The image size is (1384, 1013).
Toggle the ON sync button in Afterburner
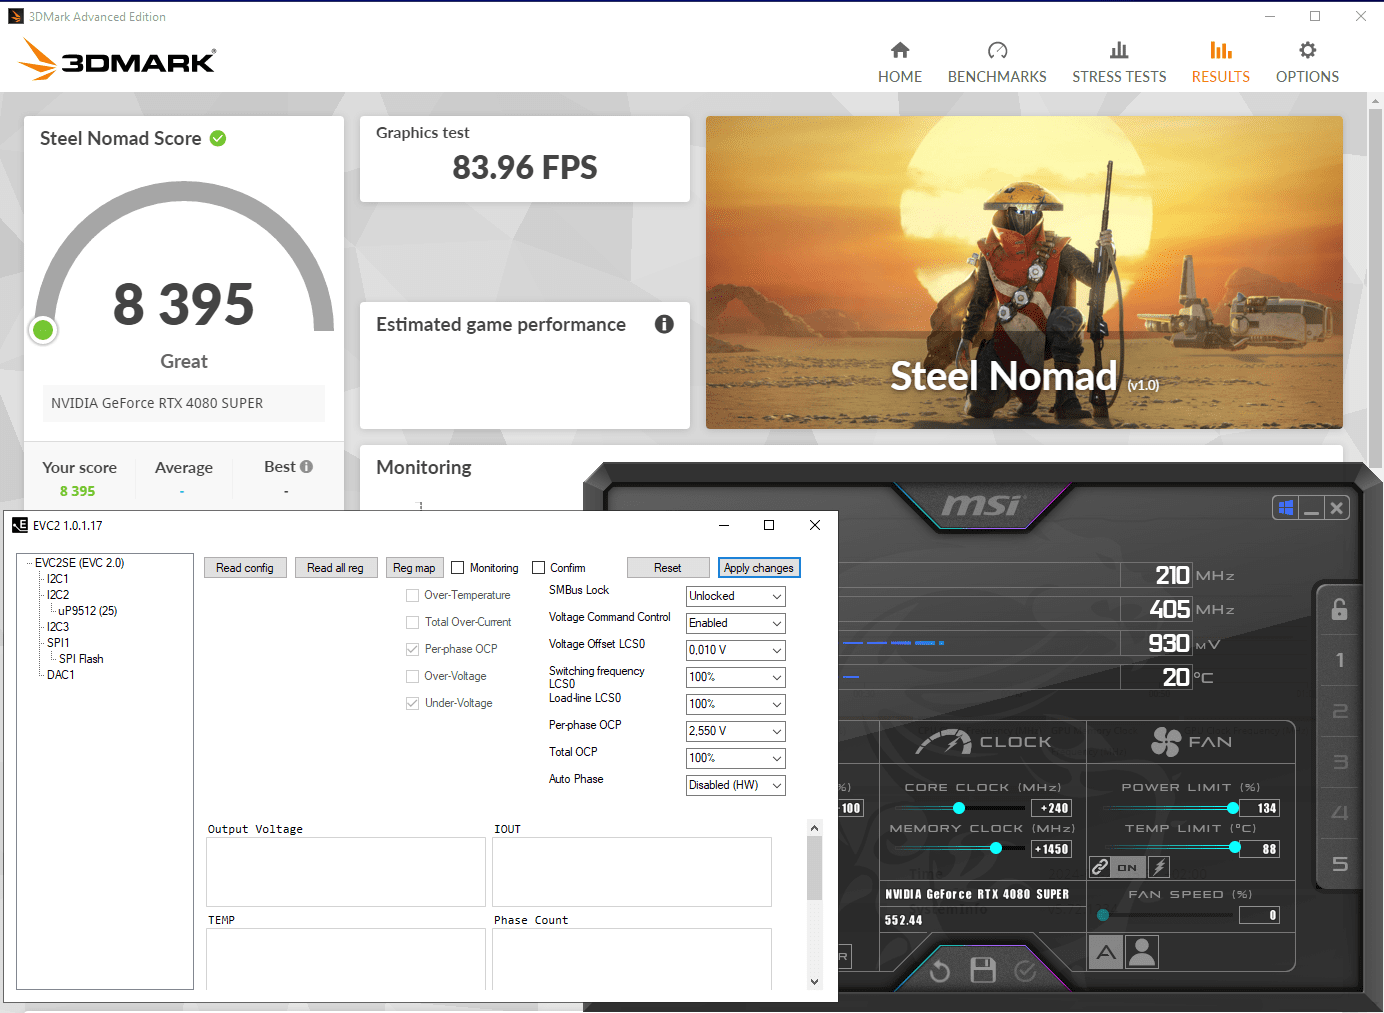pos(1127,867)
